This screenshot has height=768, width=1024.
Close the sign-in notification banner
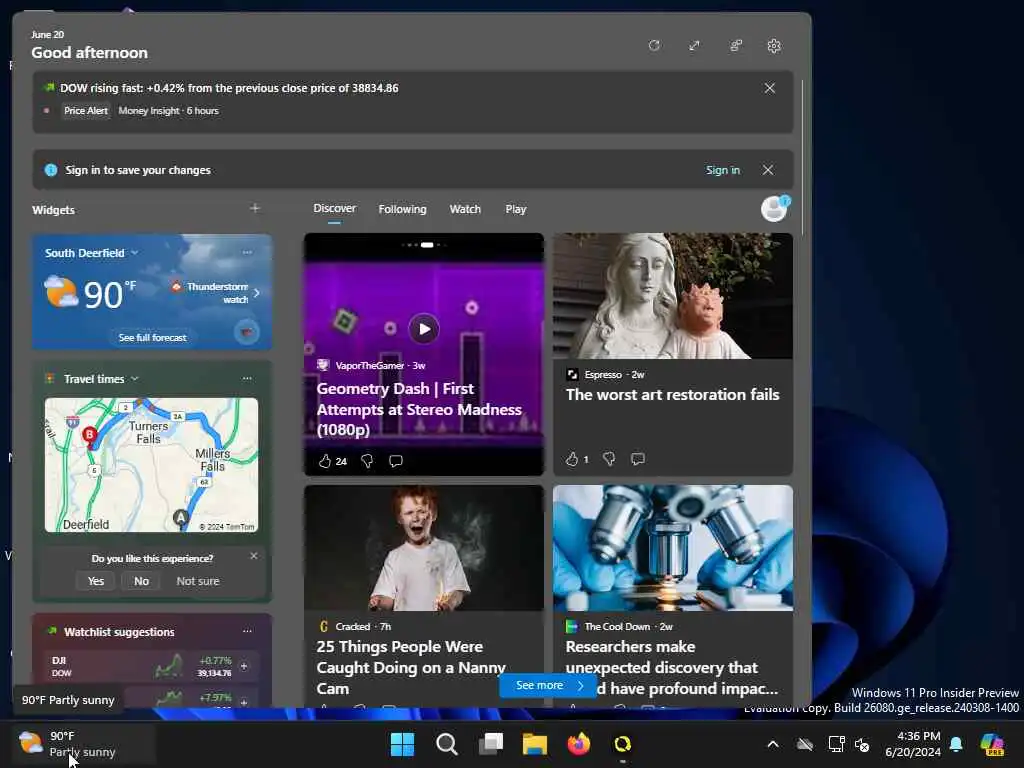click(768, 170)
